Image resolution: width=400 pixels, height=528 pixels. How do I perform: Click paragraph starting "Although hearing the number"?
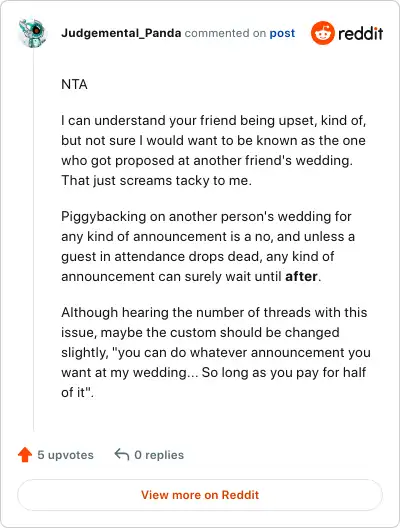[x=216, y=353]
